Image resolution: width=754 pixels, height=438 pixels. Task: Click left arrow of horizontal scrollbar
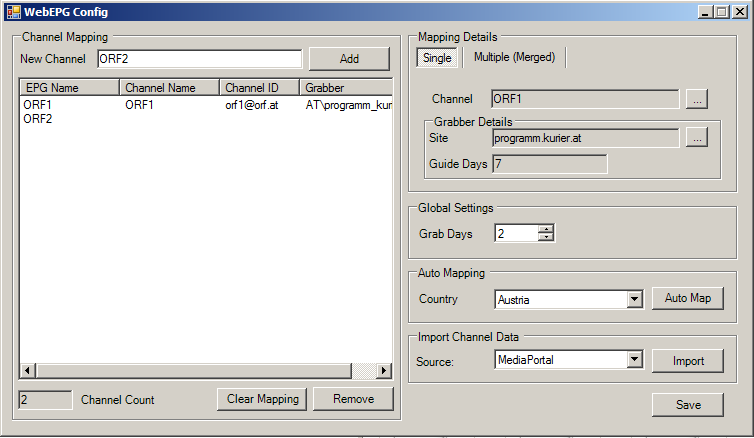27,370
